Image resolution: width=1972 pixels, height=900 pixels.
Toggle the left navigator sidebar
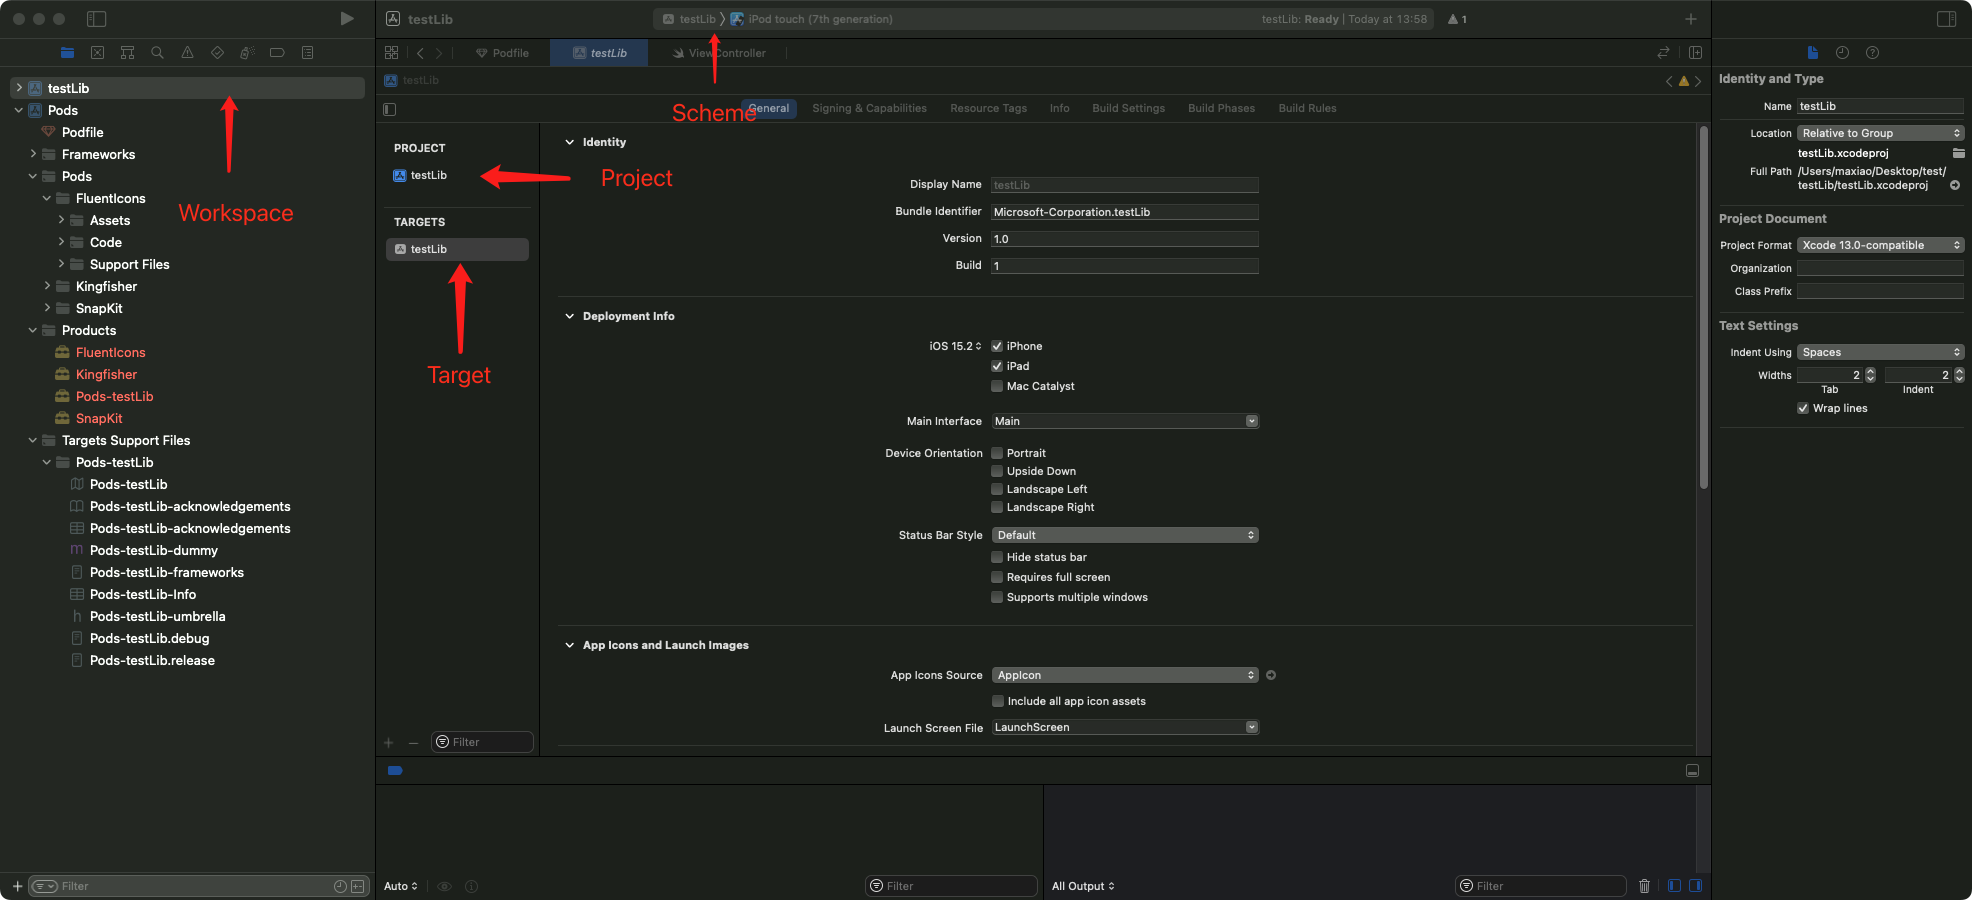(97, 19)
